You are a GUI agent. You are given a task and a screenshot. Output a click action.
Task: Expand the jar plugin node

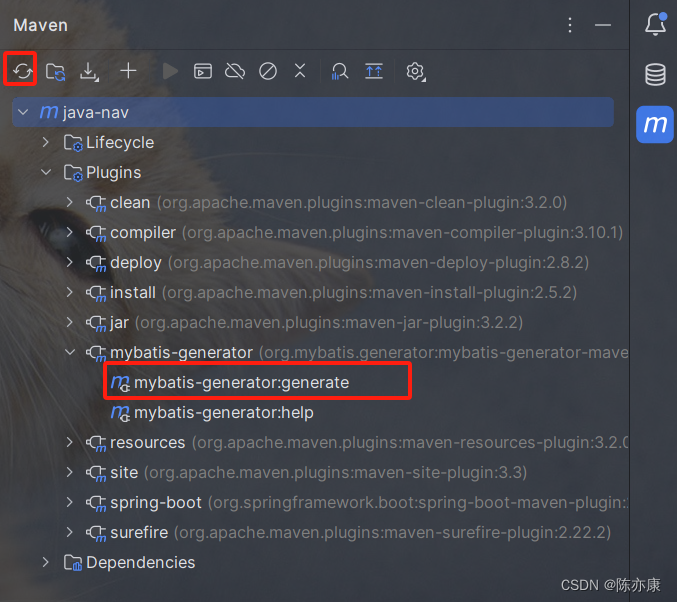(70, 322)
